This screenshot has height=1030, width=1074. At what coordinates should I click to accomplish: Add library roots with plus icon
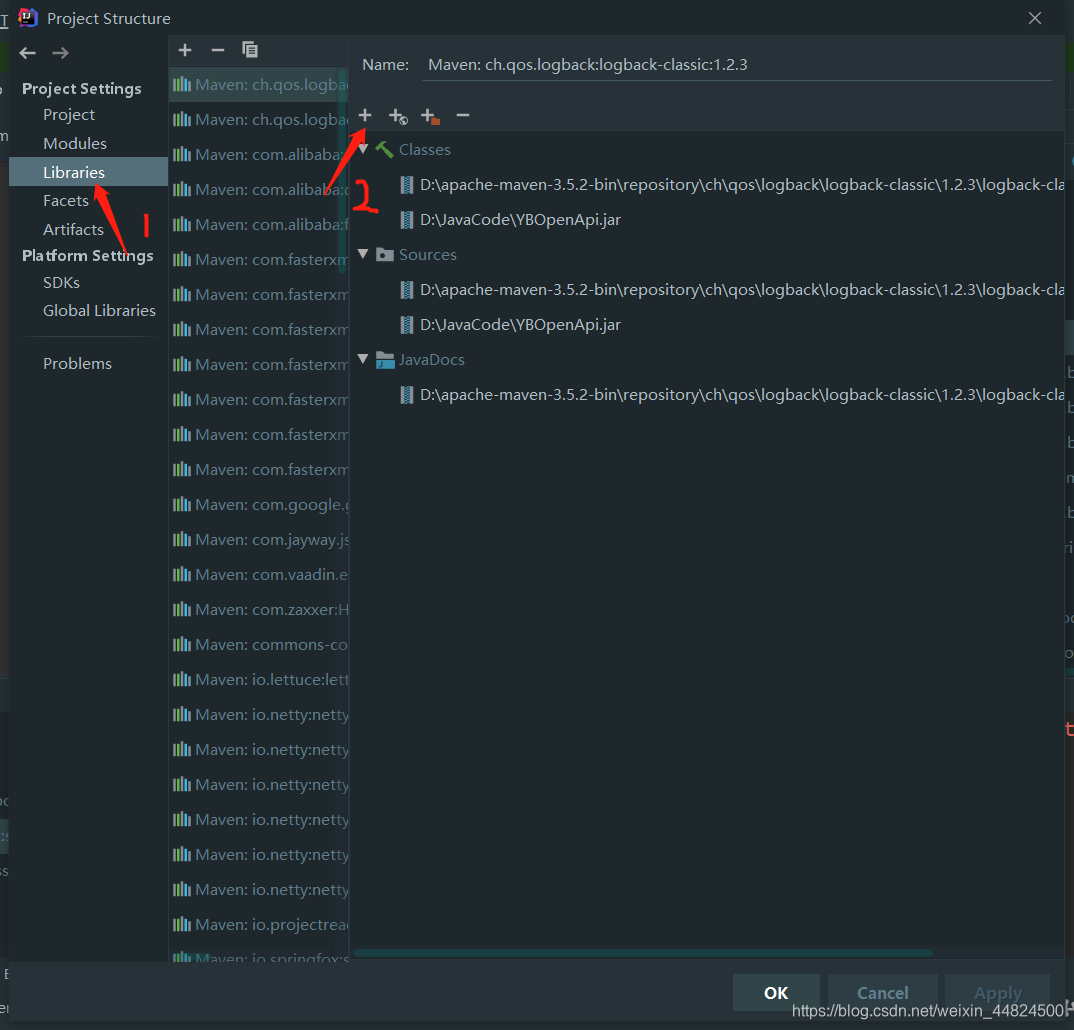tap(365, 115)
